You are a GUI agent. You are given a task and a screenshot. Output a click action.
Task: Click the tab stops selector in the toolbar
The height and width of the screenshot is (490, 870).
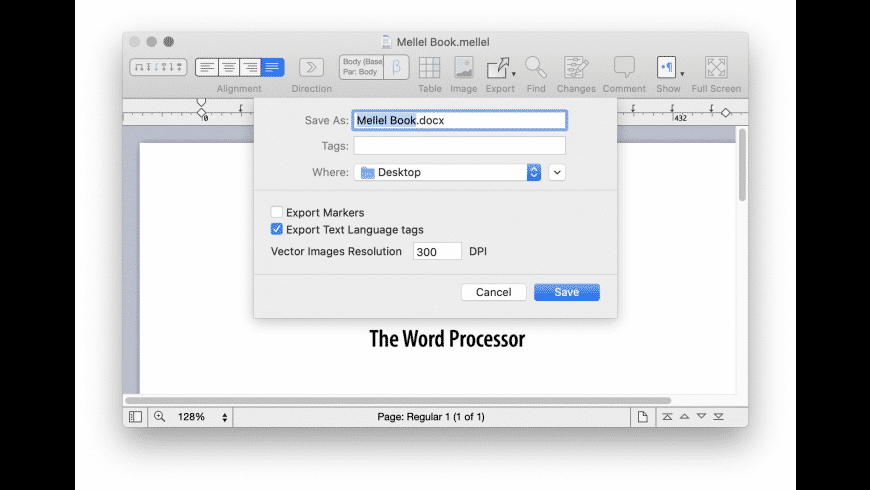pos(158,67)
